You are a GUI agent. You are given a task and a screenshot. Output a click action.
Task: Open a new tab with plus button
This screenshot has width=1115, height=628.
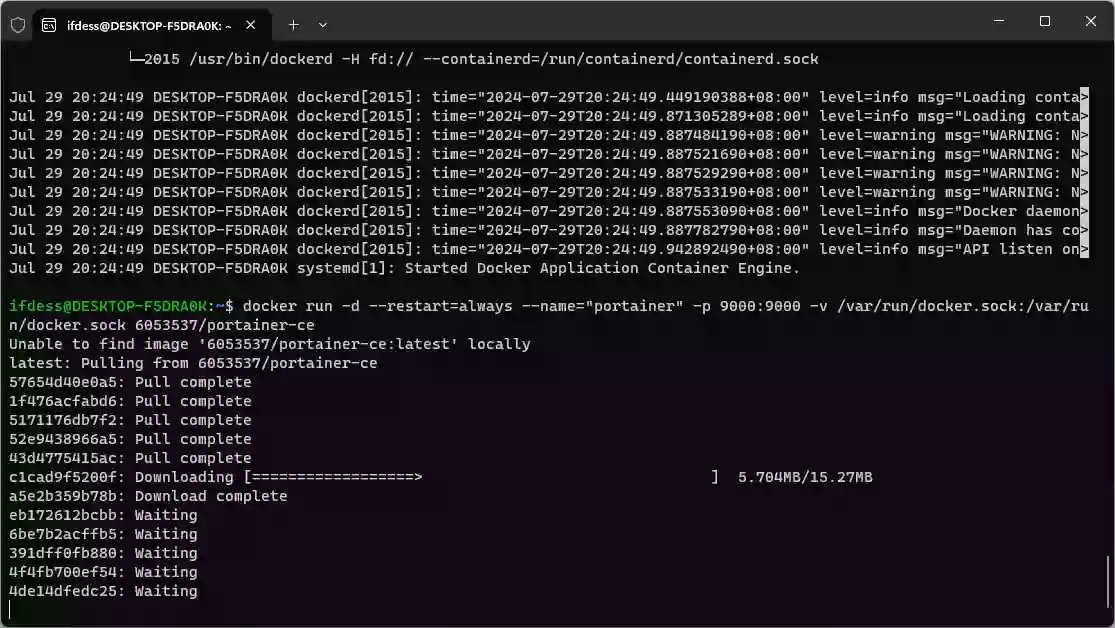[293, 24]
